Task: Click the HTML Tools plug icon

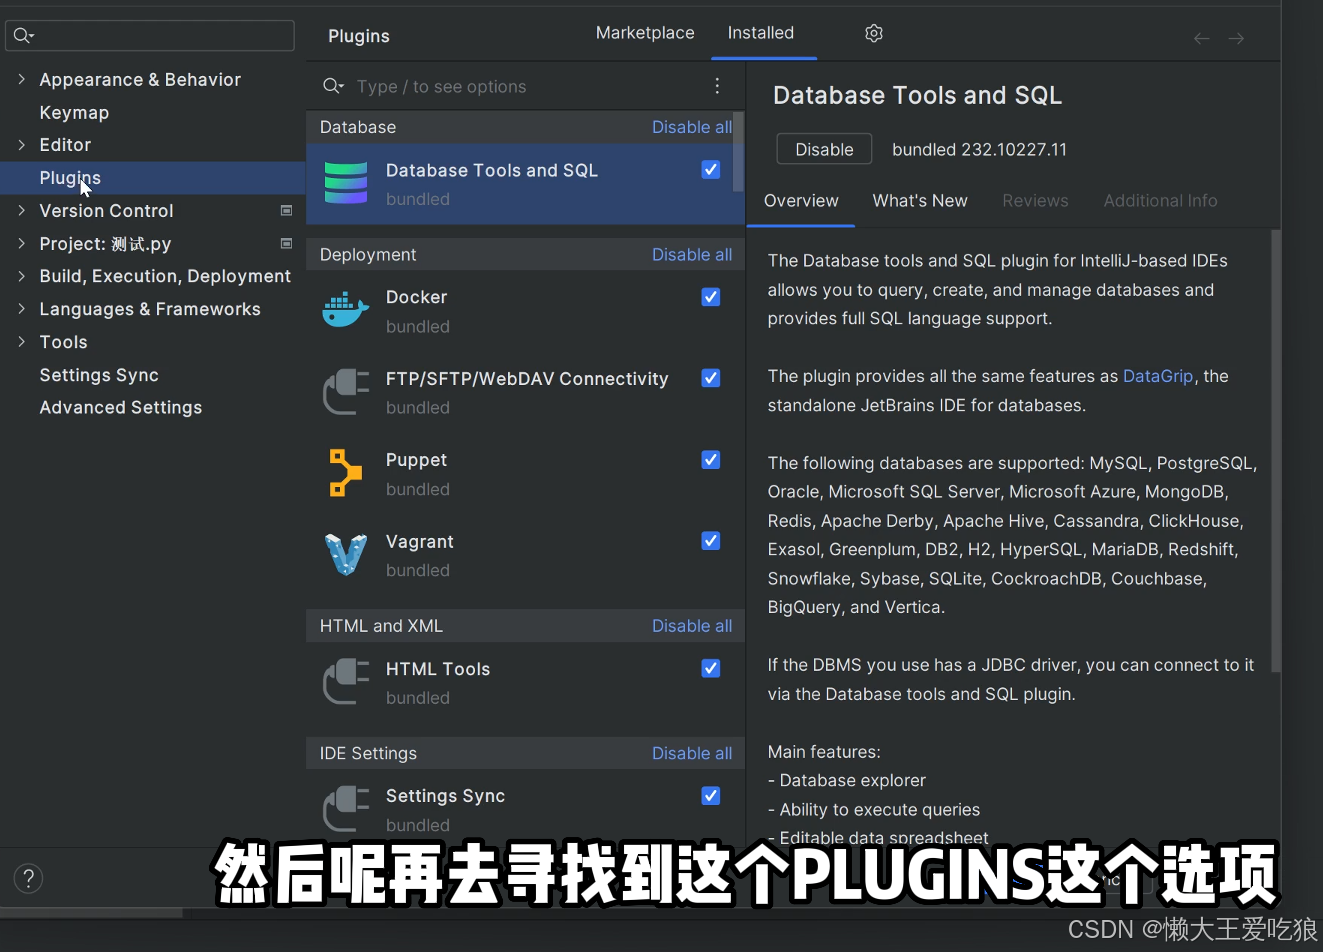Action: click(x=346, y=682)
